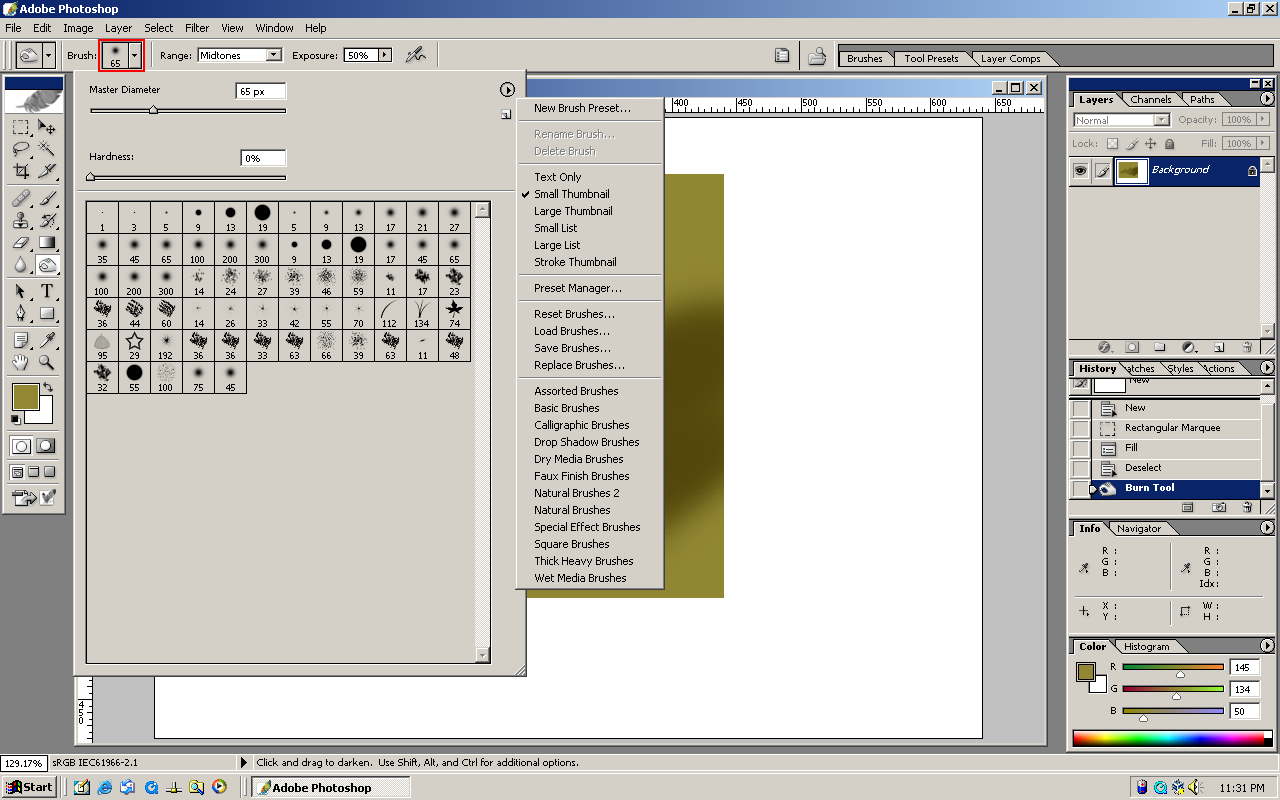Toggle lock transparent pixels

(x=1112, y=144)
